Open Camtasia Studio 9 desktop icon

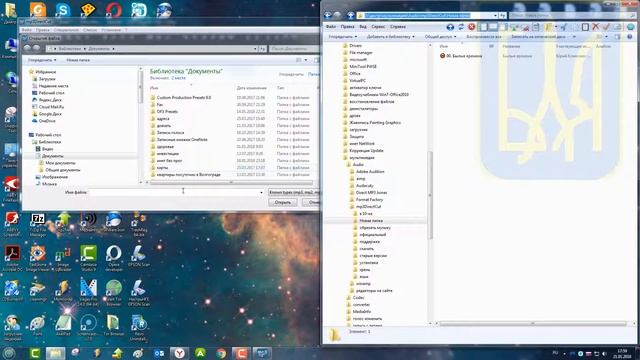click(x=88, y=258)
